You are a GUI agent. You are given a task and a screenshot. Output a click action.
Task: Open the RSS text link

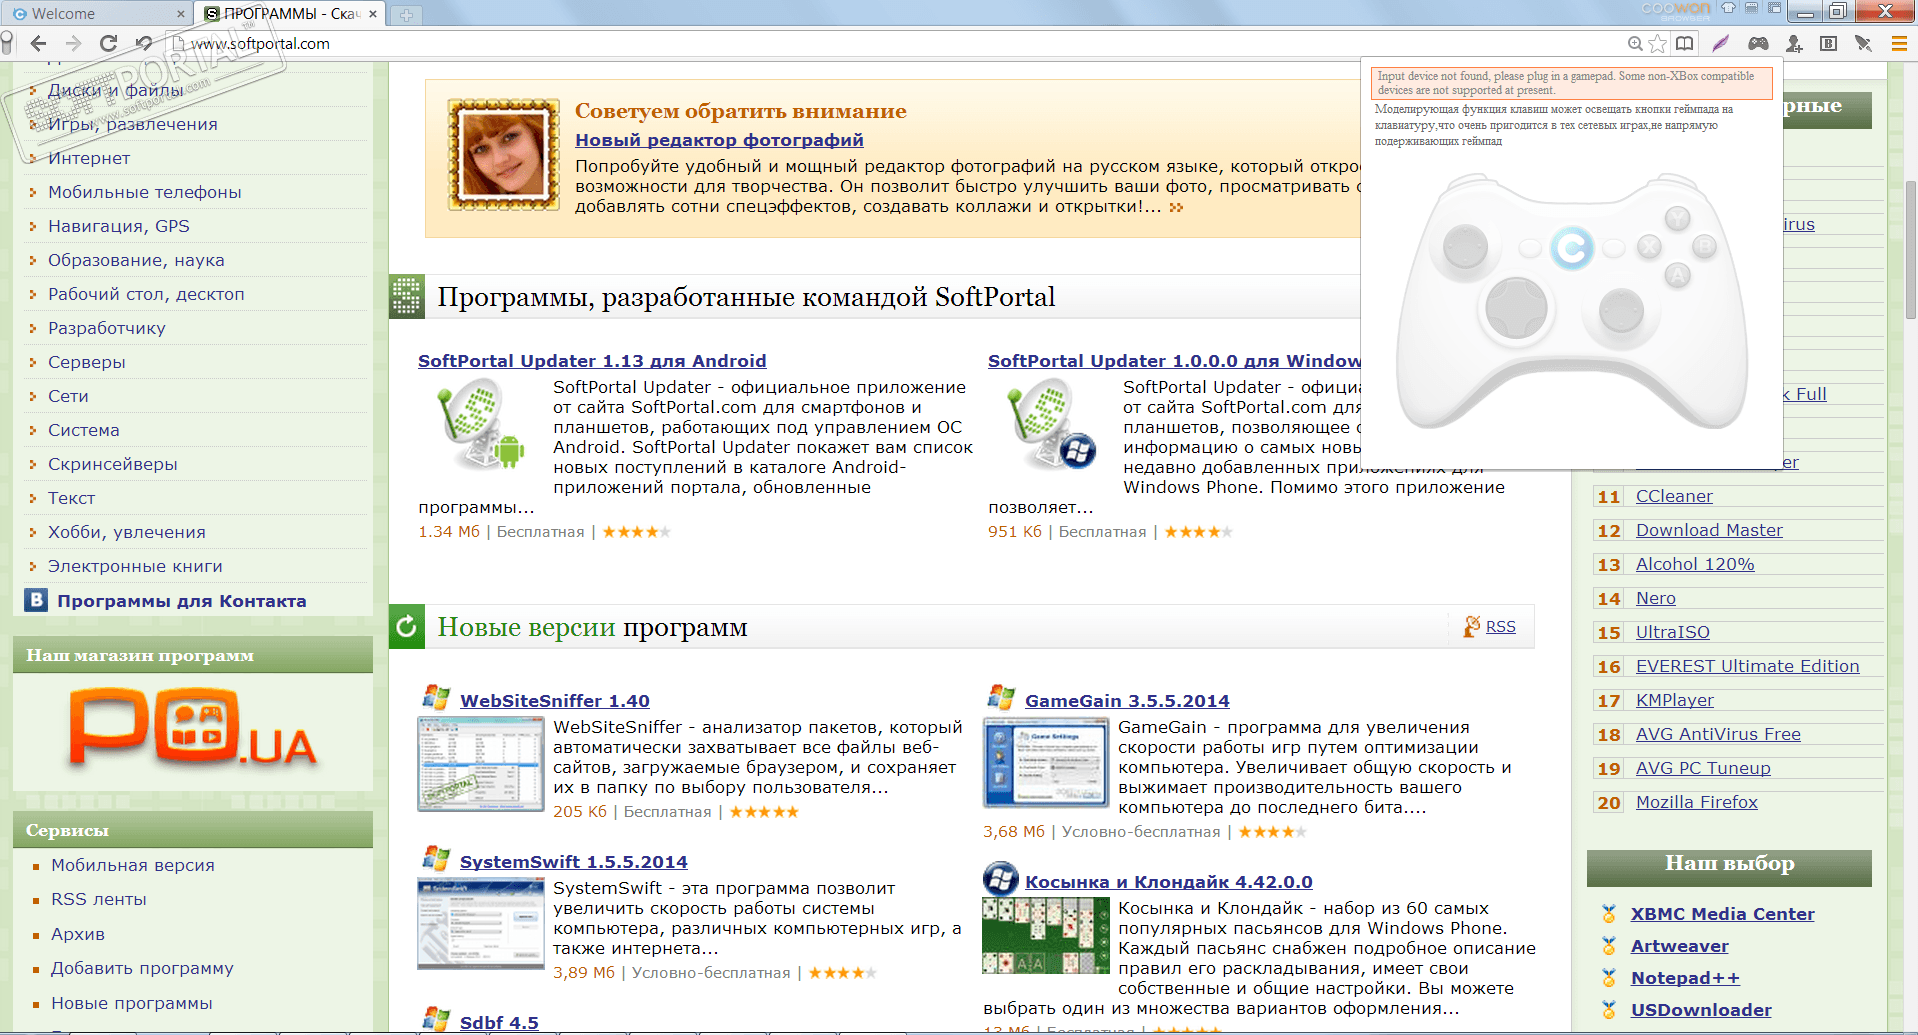[1501, 627]
